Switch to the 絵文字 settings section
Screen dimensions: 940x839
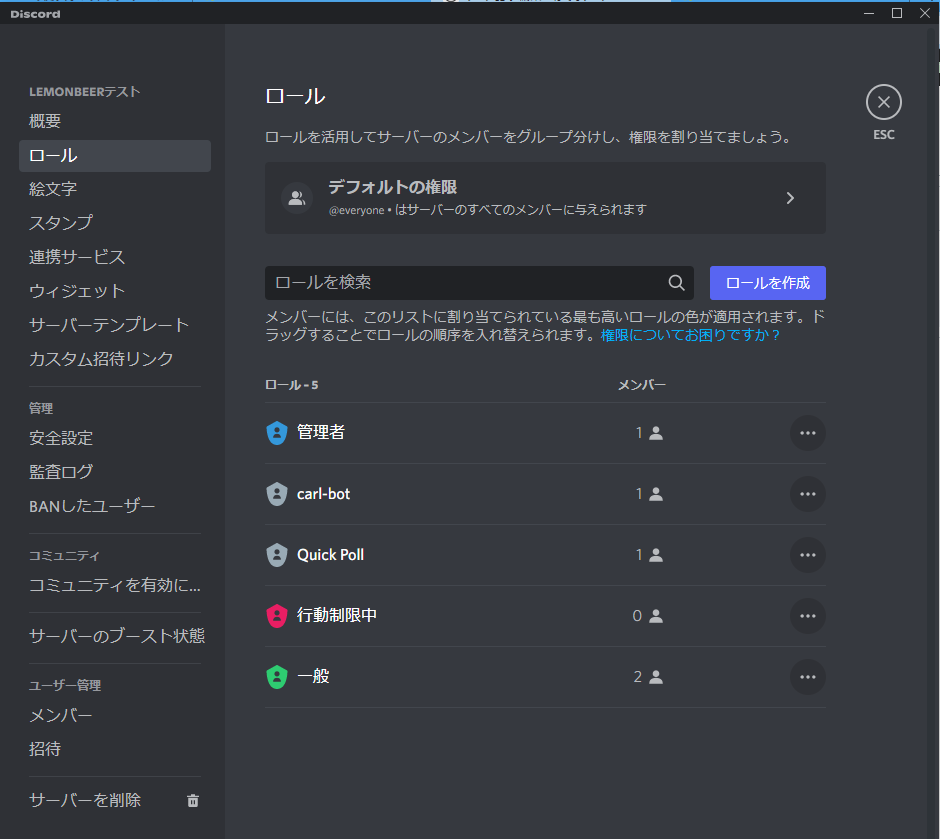tap(46, 188)
